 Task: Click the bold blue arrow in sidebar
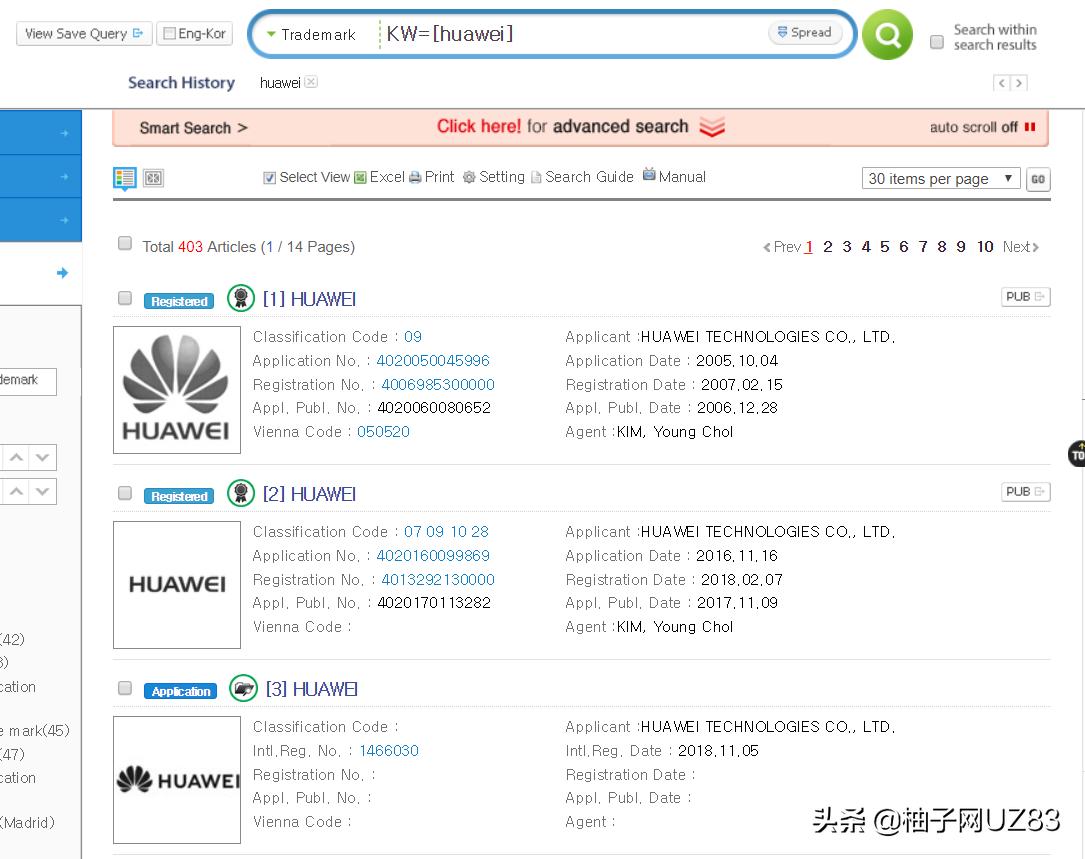[x=62, y=273]
